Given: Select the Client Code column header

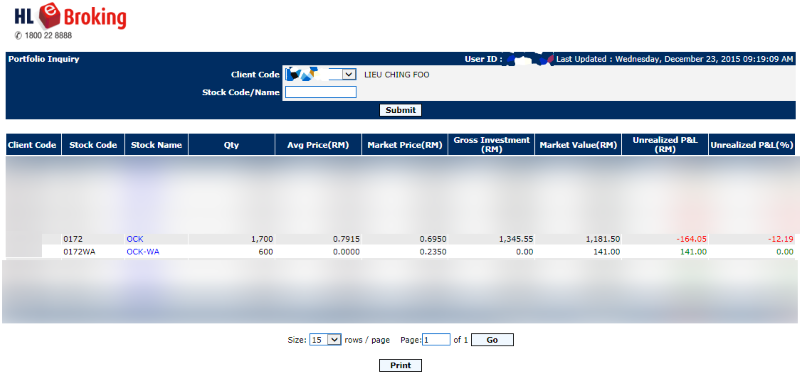Looking at the screenshot, I should [32, 145].
